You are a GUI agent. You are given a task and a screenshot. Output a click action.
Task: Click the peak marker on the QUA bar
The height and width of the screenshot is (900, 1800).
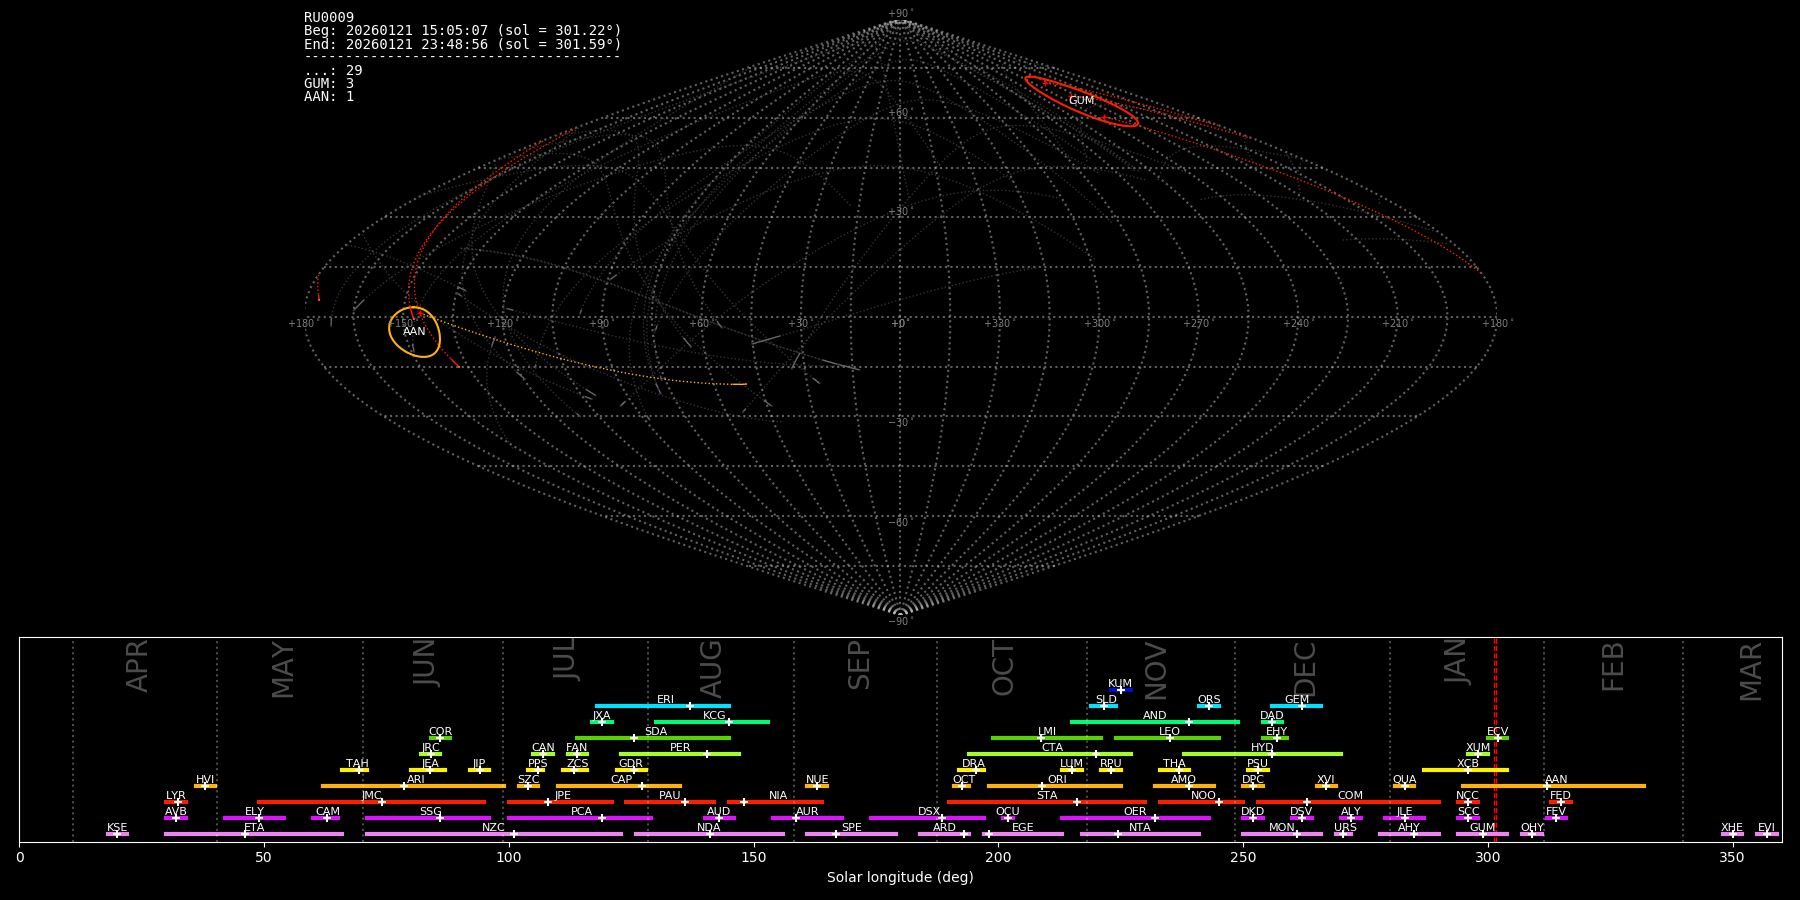(x=1404, y=786)
